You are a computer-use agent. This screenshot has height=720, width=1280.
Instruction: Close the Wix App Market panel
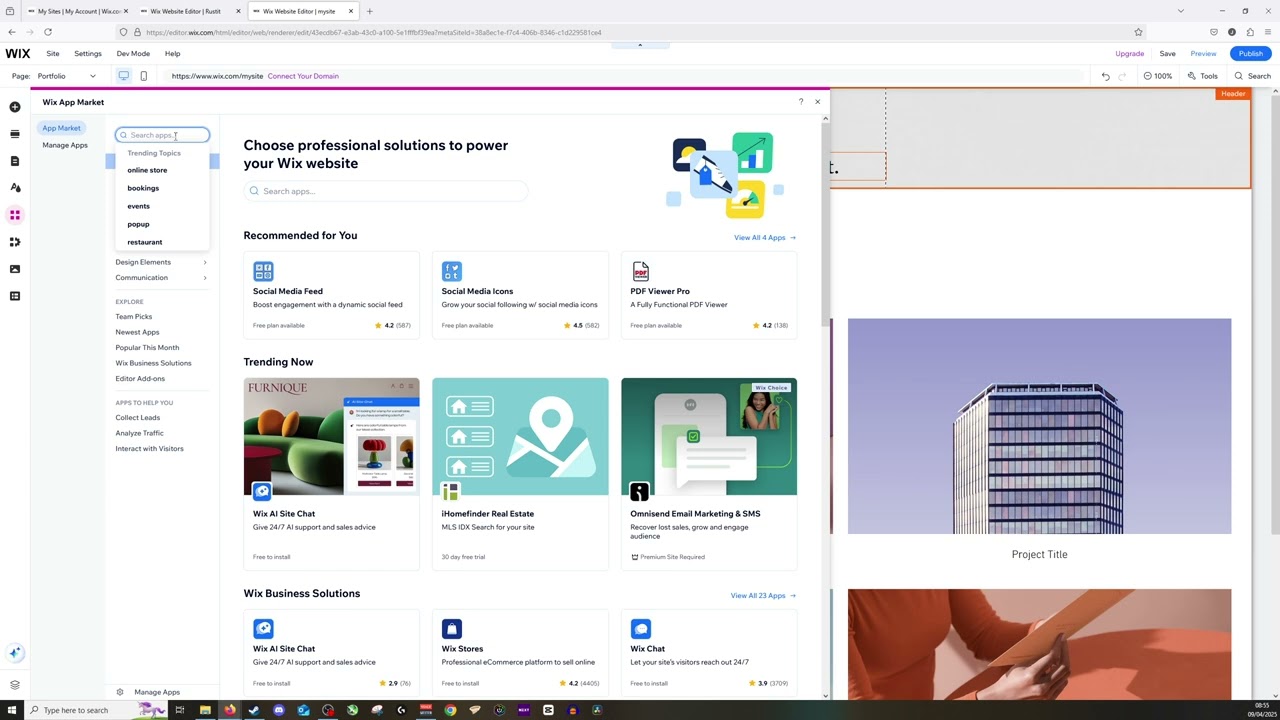coord(817,102)
